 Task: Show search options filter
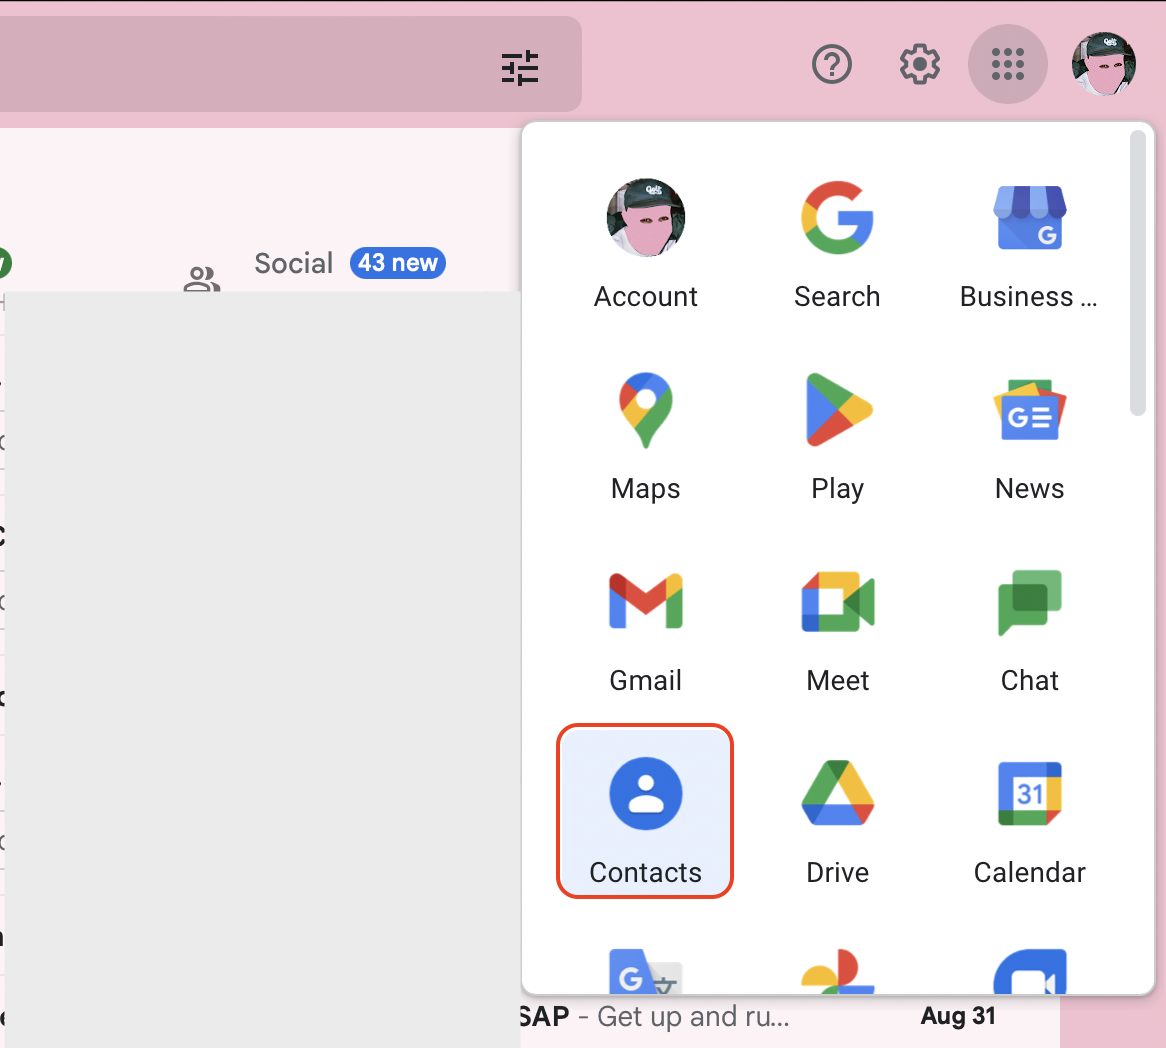click(x=520, y=67)
